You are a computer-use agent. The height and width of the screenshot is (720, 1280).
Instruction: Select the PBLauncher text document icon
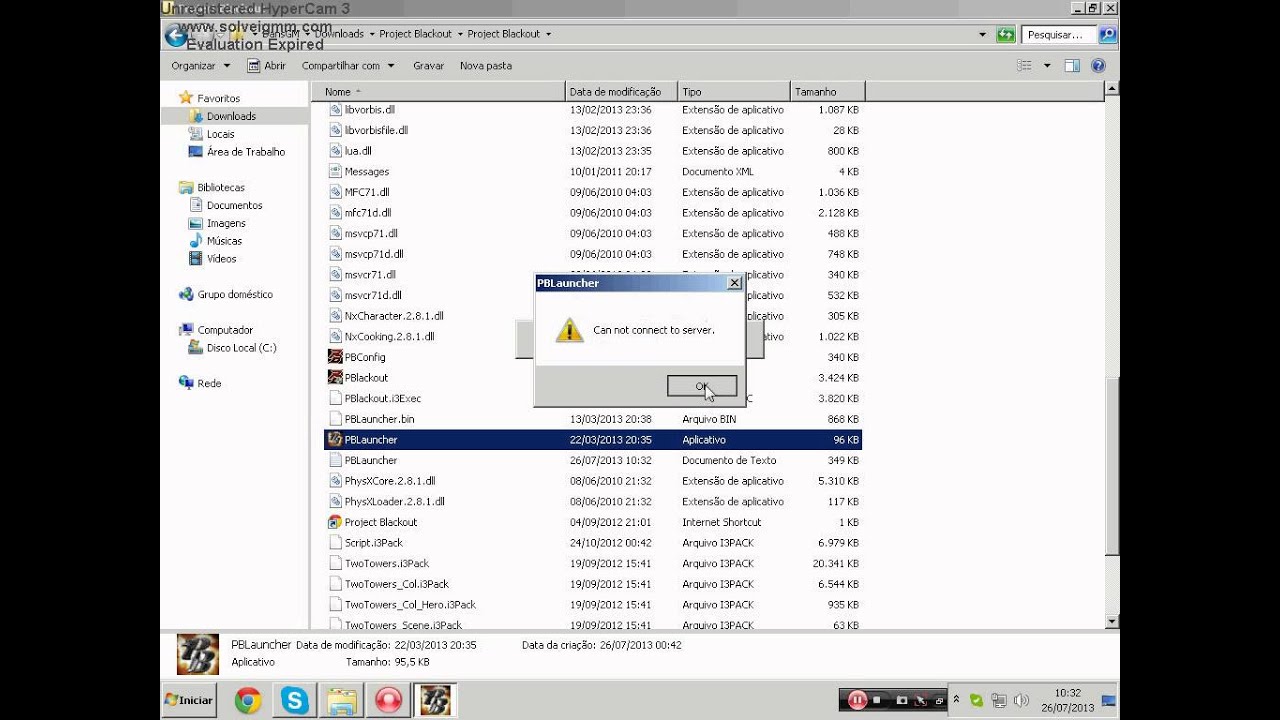tap(336, 460)
